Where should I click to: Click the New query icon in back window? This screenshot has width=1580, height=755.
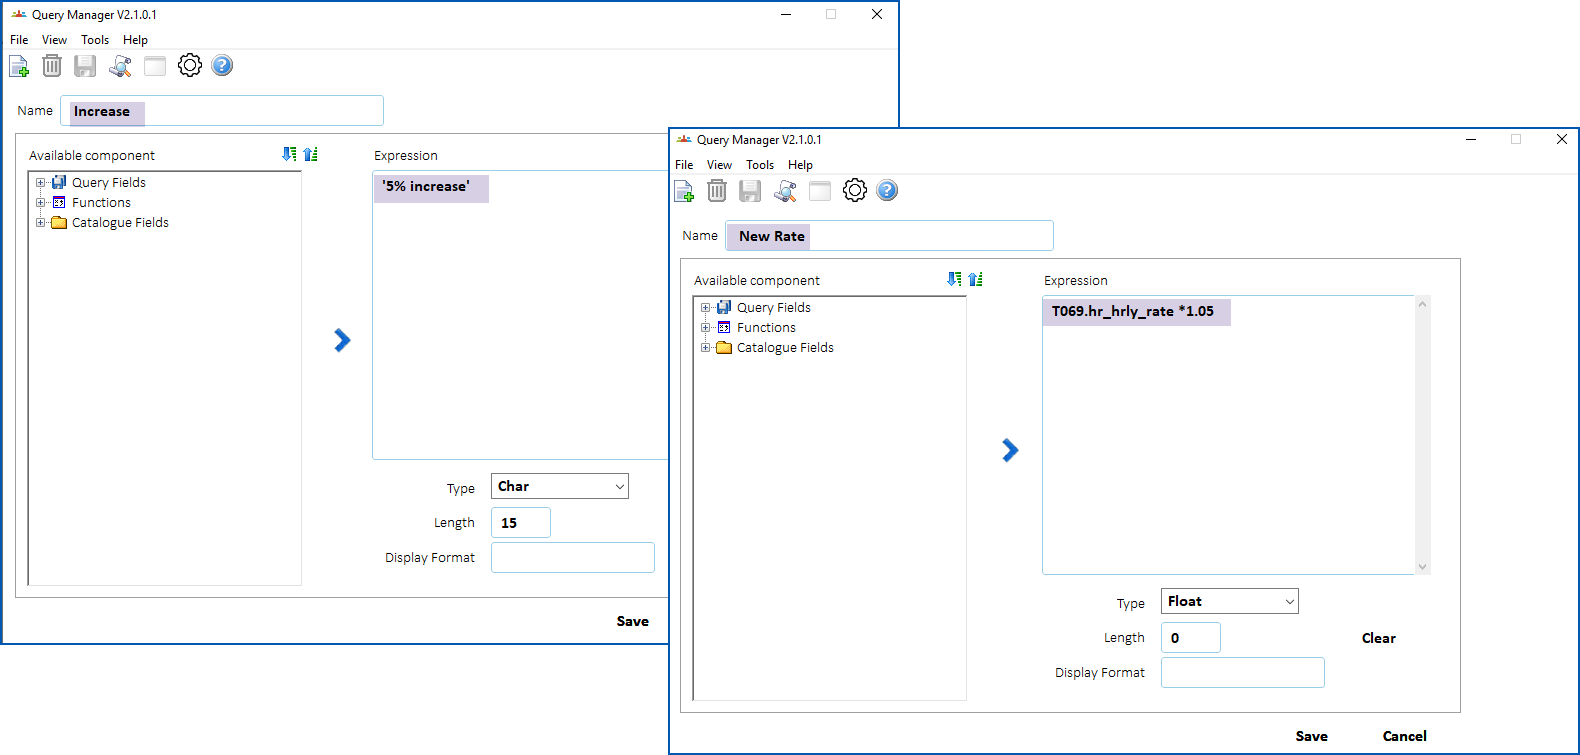click(19, 66)
